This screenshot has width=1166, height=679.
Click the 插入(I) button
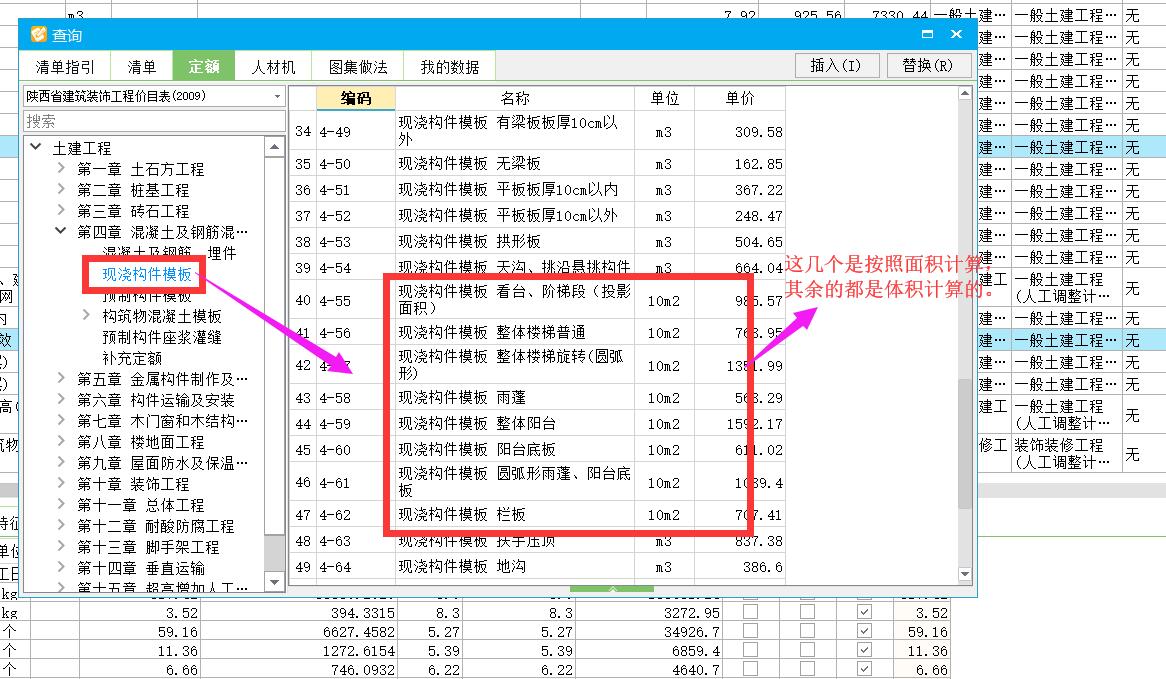pyautogui.click(x=837, y=65)
